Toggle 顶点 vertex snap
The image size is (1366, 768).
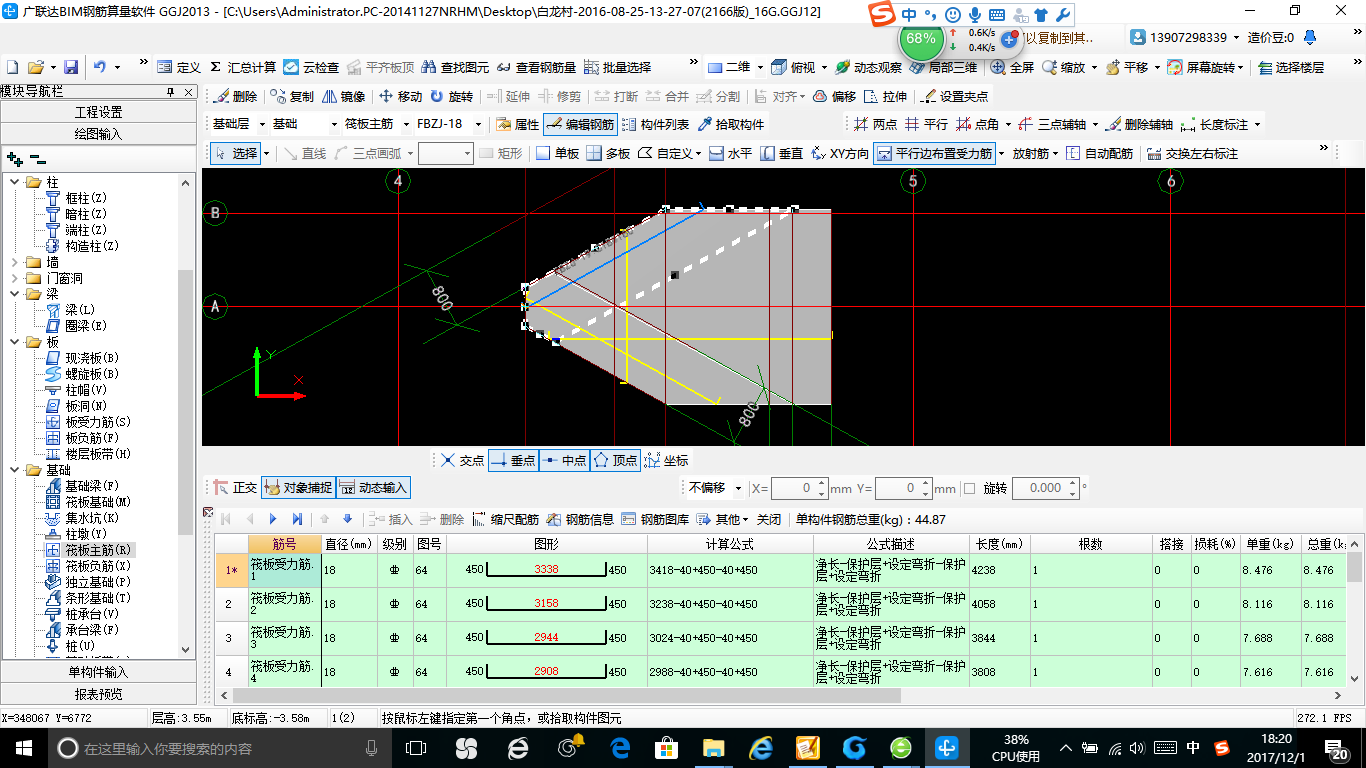pos(616,460)
